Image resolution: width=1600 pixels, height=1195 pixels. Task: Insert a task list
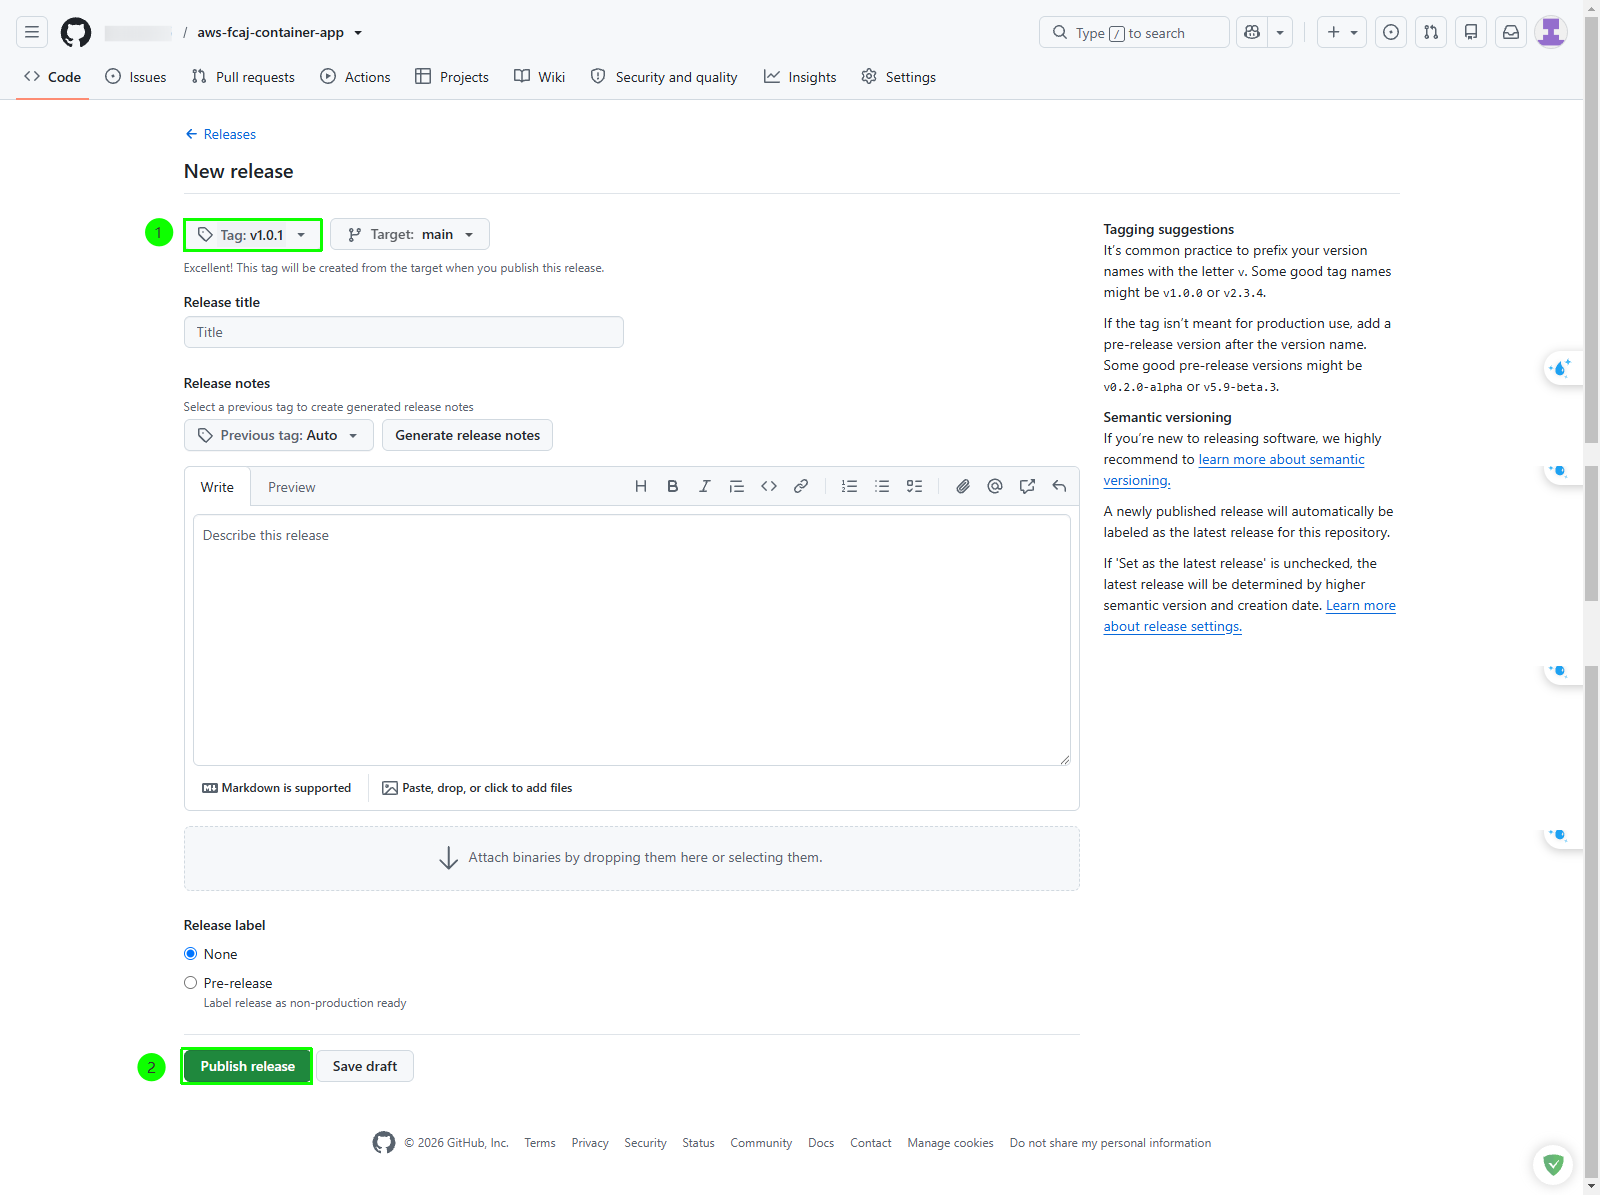click(914, 486)
